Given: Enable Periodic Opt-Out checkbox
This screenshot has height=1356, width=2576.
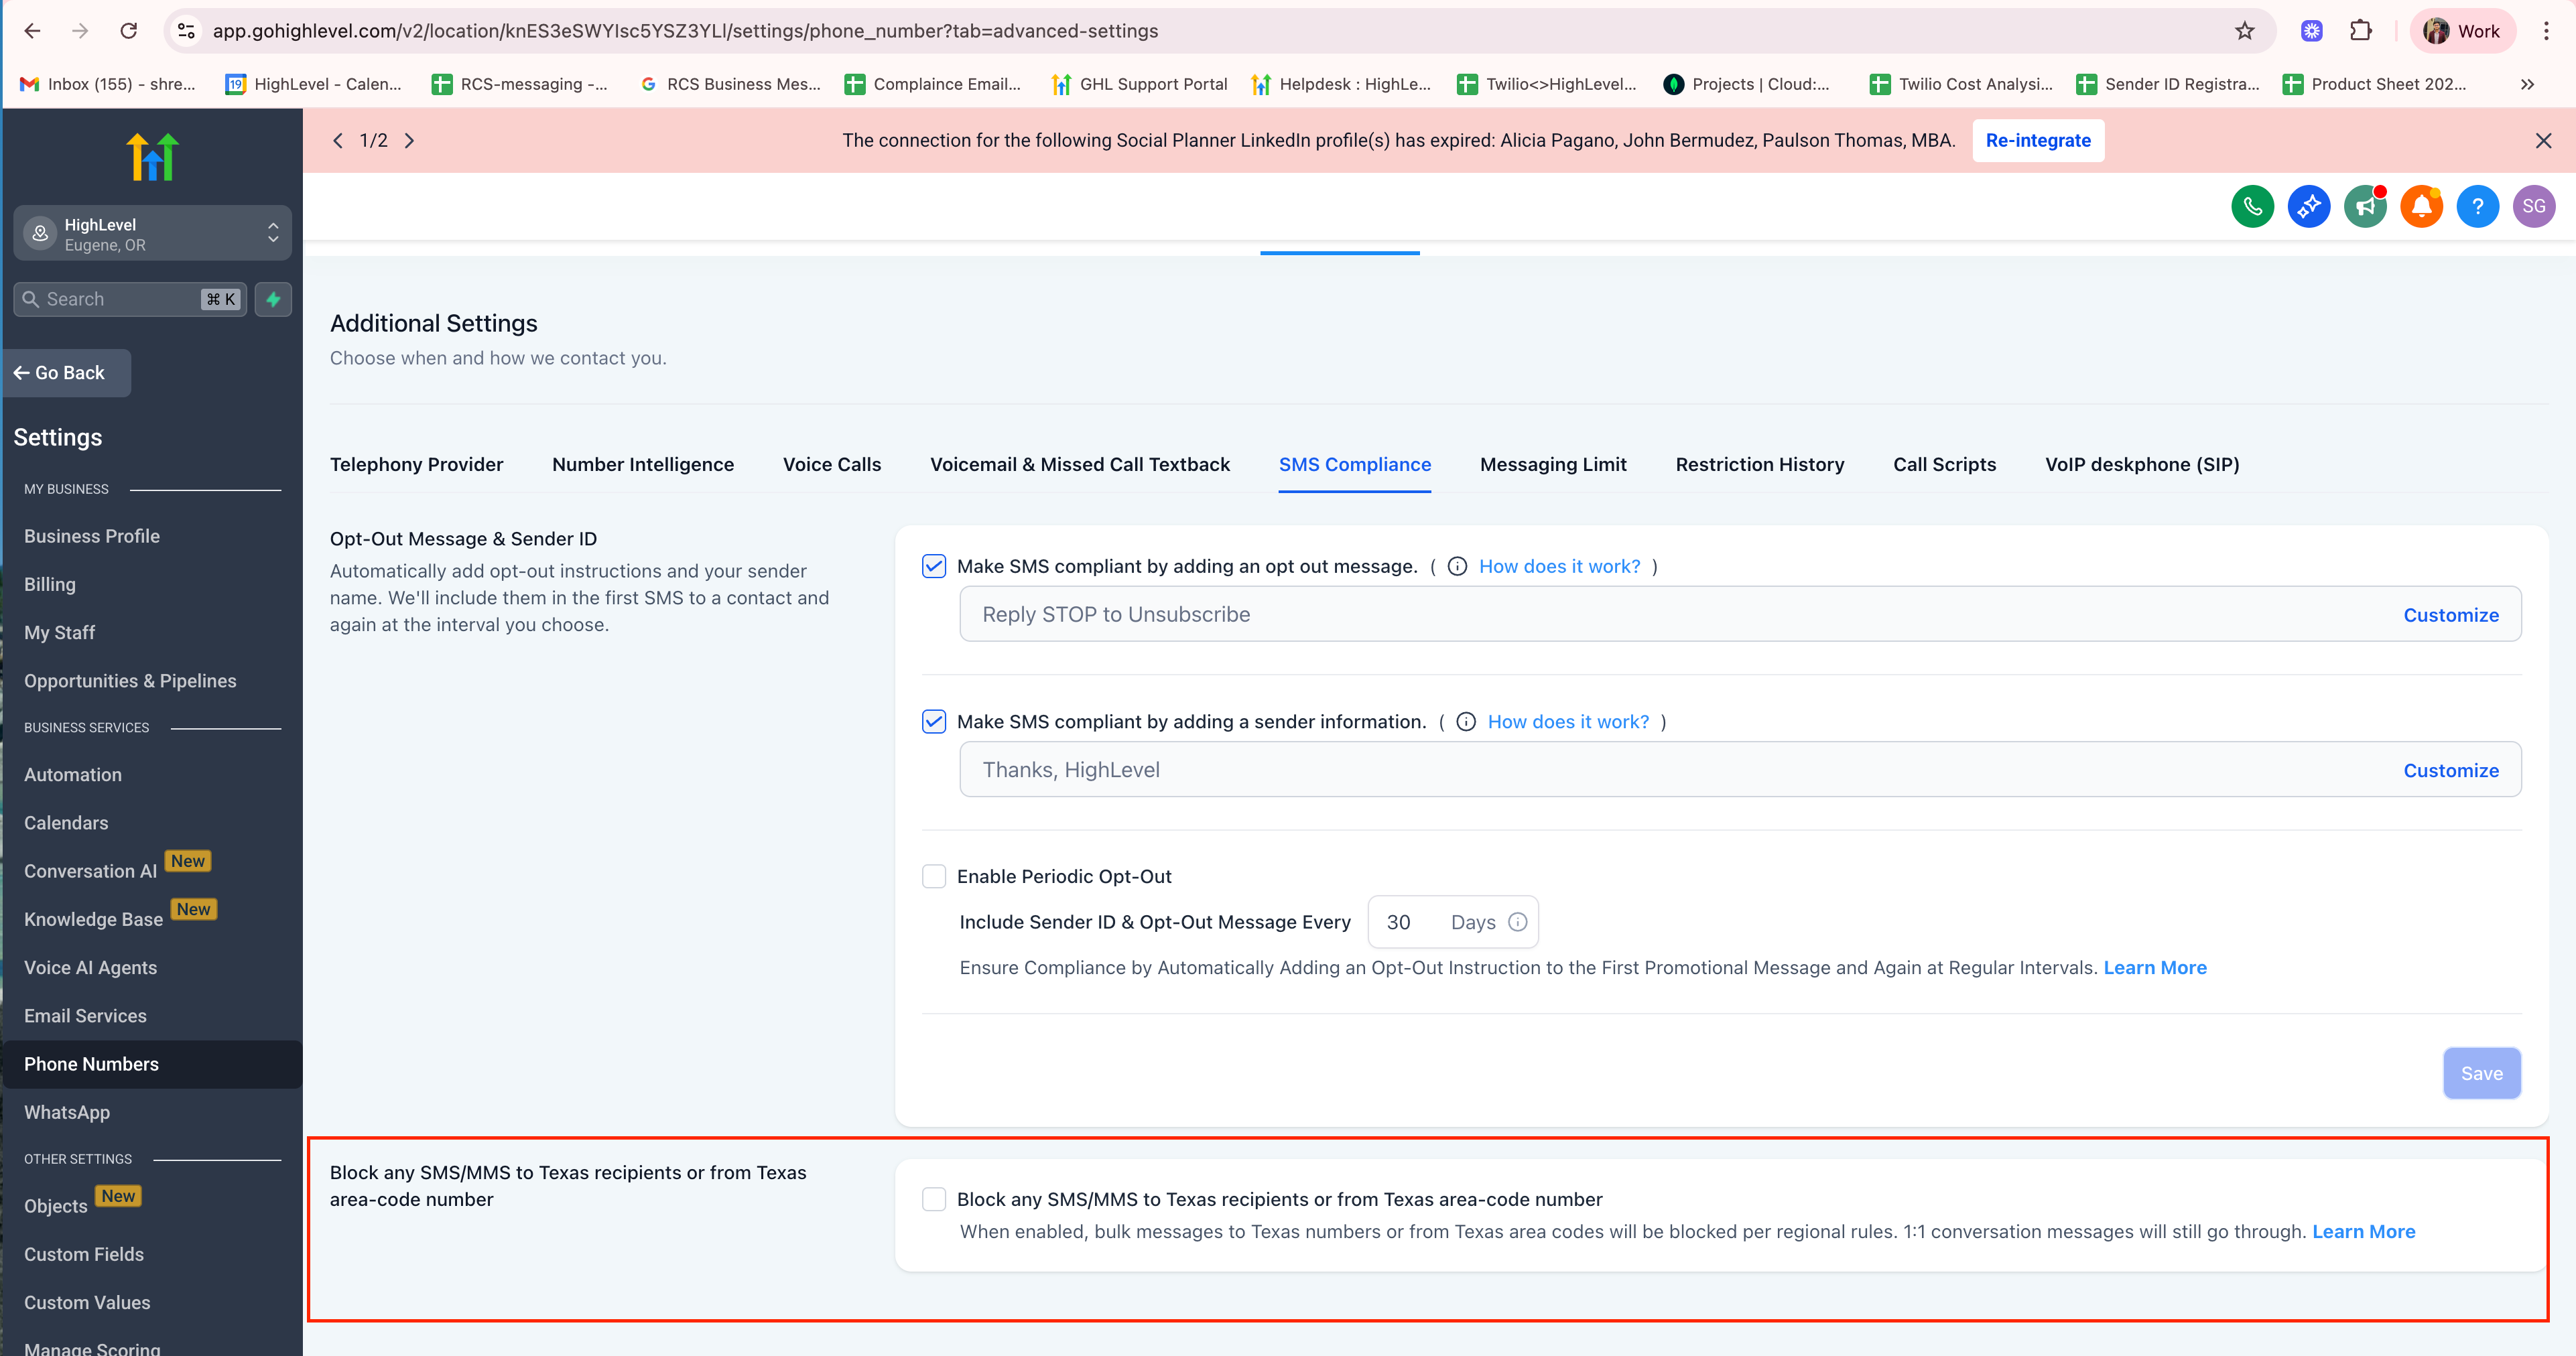Looking at the screenshot, I should (934, 875).
